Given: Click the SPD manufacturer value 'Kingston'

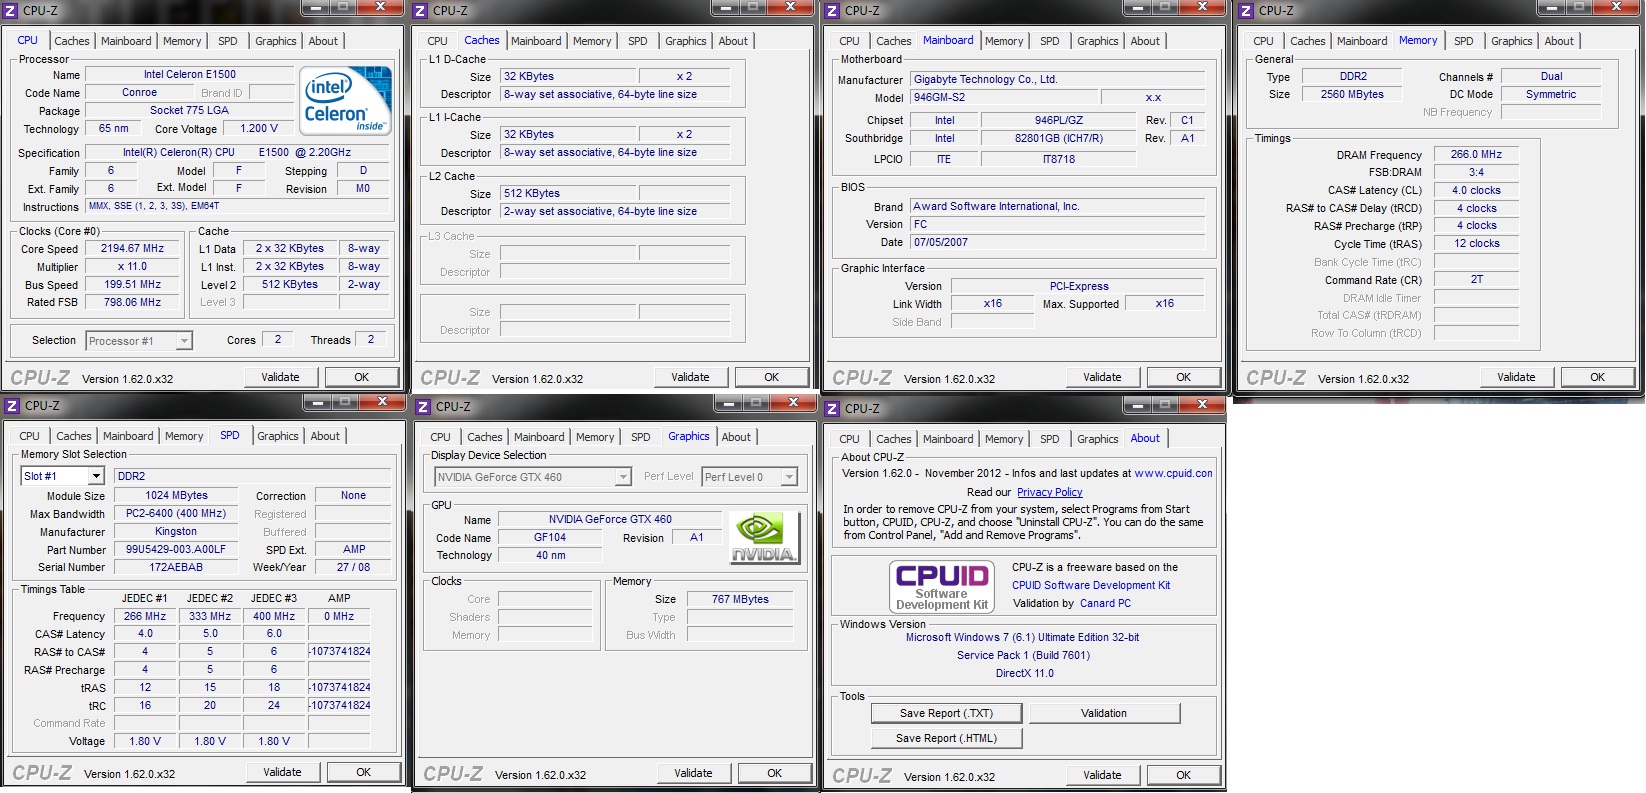Looking at the screenshot, I should [176, 532].
